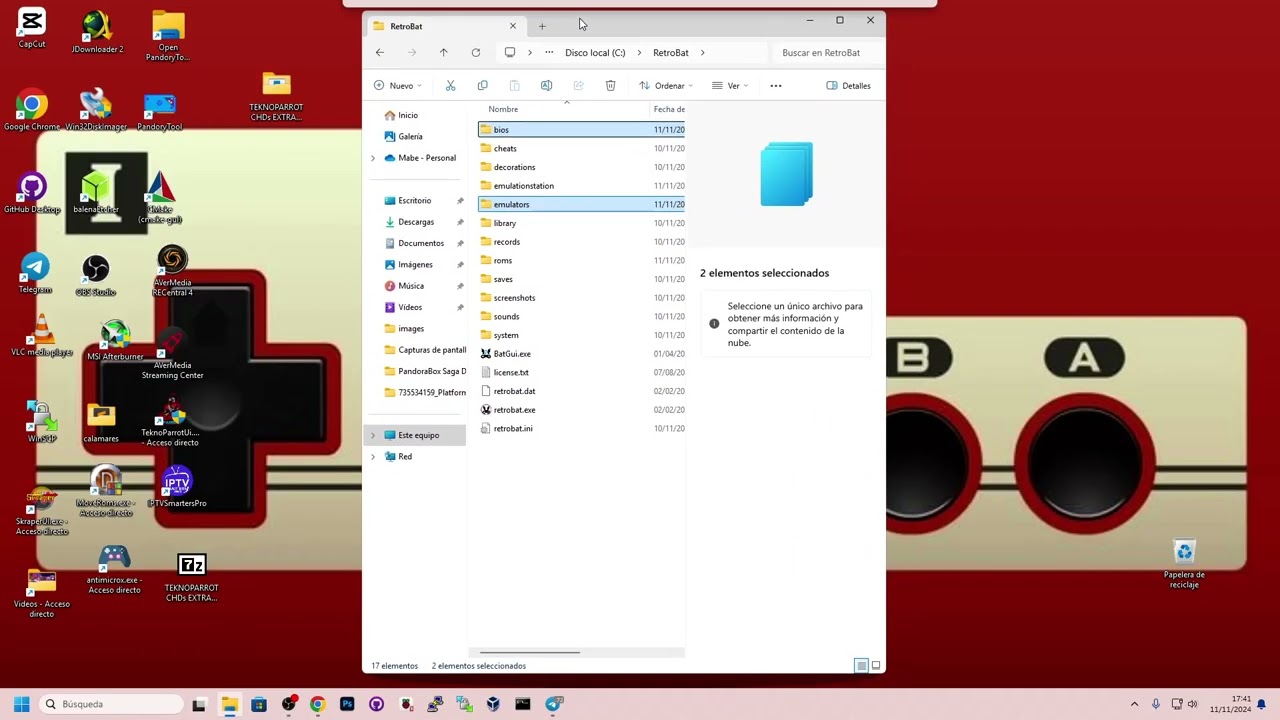The image size is (1280, 720).
Task: Open the CapCut desktop icon
Action: pos(32,28)
